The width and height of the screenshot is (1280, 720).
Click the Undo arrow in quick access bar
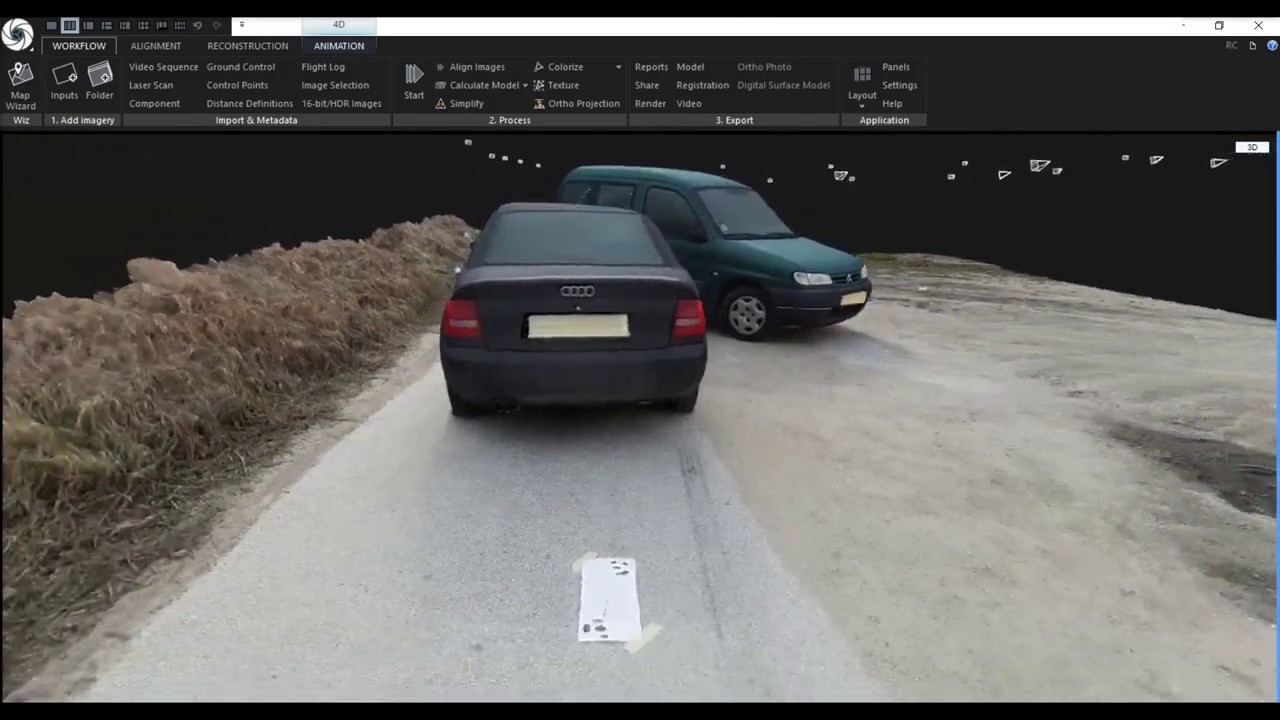(x=197, y=25)
